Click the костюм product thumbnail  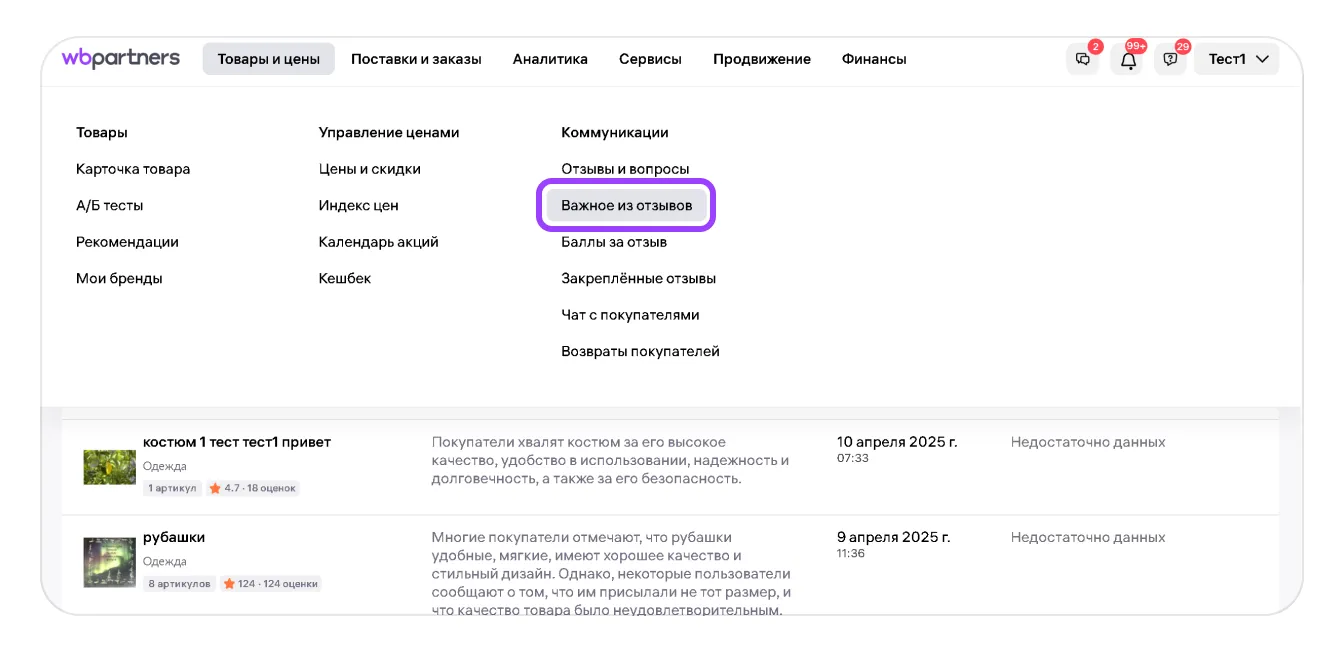(109, 466)
